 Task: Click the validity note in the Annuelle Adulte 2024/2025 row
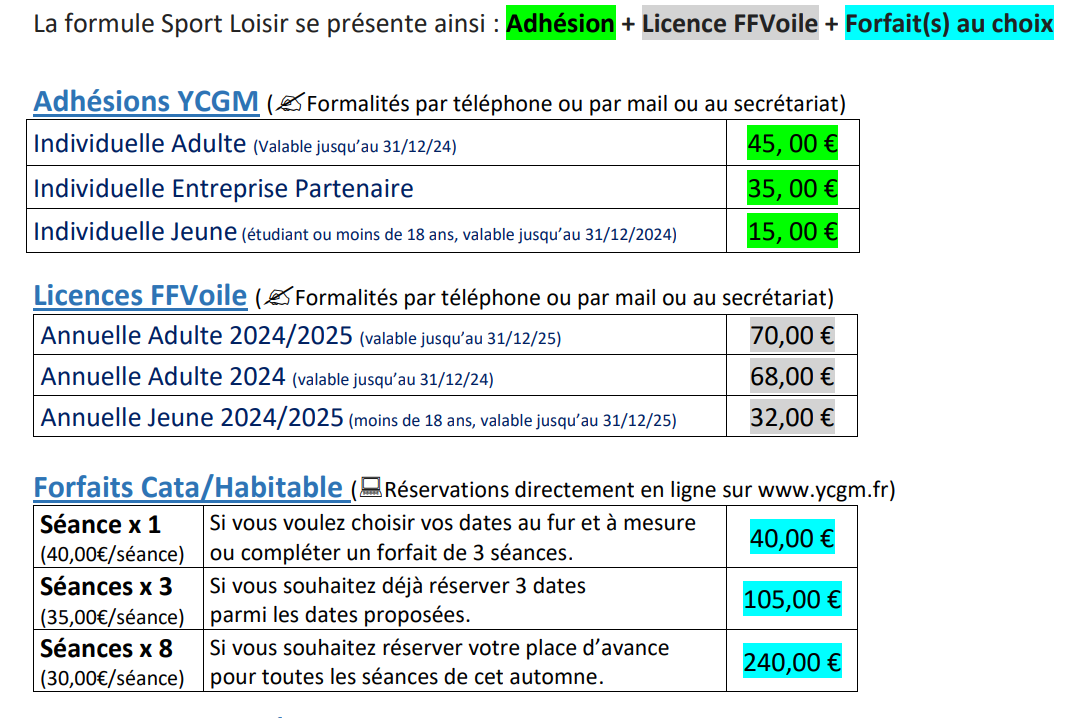point(460,338)
